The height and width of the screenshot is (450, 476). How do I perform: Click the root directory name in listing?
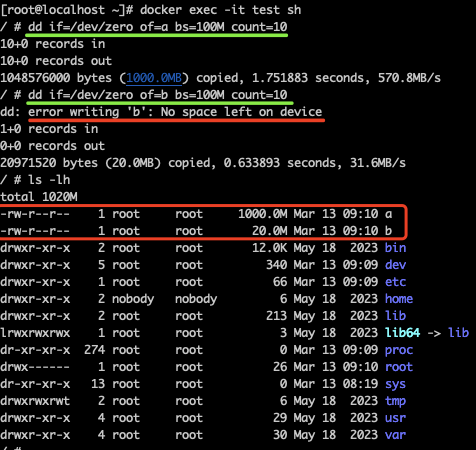click(x=399, y=367)
